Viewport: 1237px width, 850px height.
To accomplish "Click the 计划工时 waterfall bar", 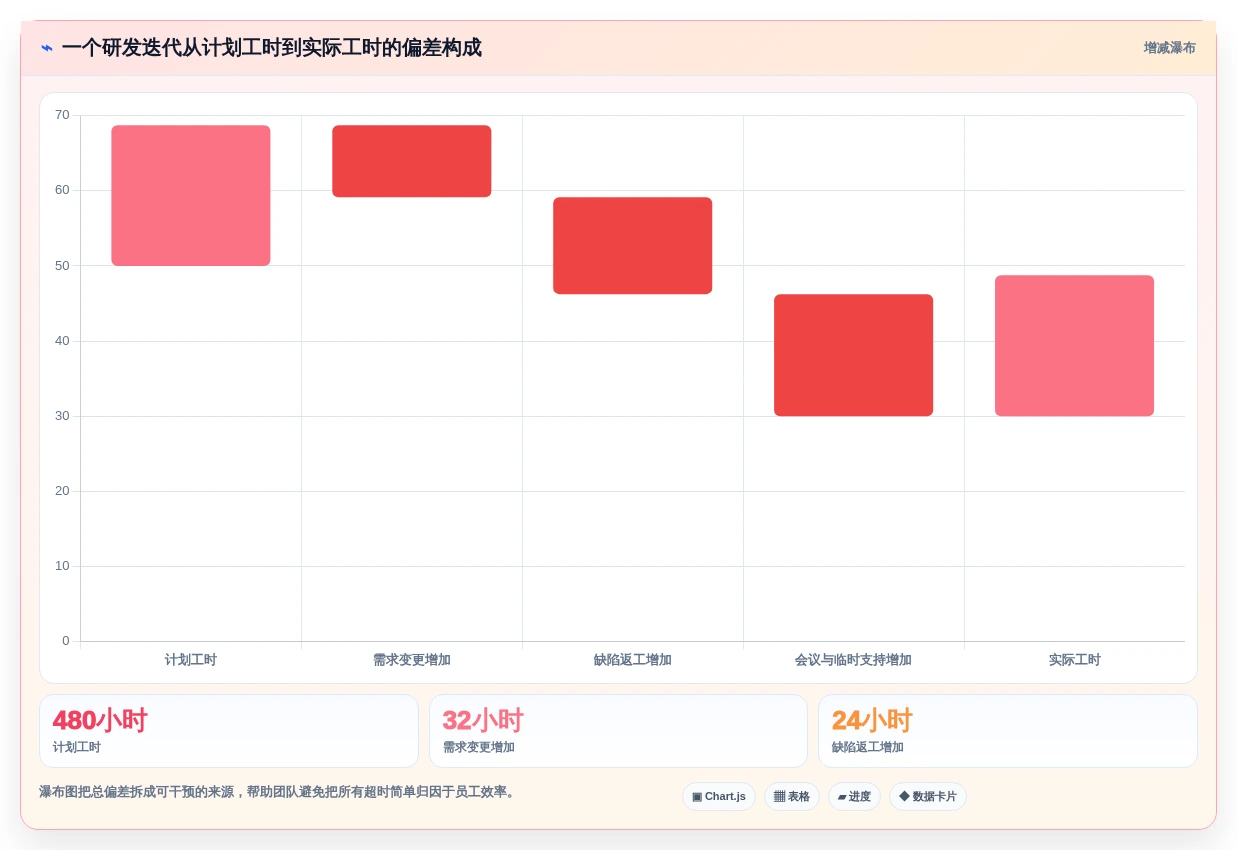I will (191, 195).
